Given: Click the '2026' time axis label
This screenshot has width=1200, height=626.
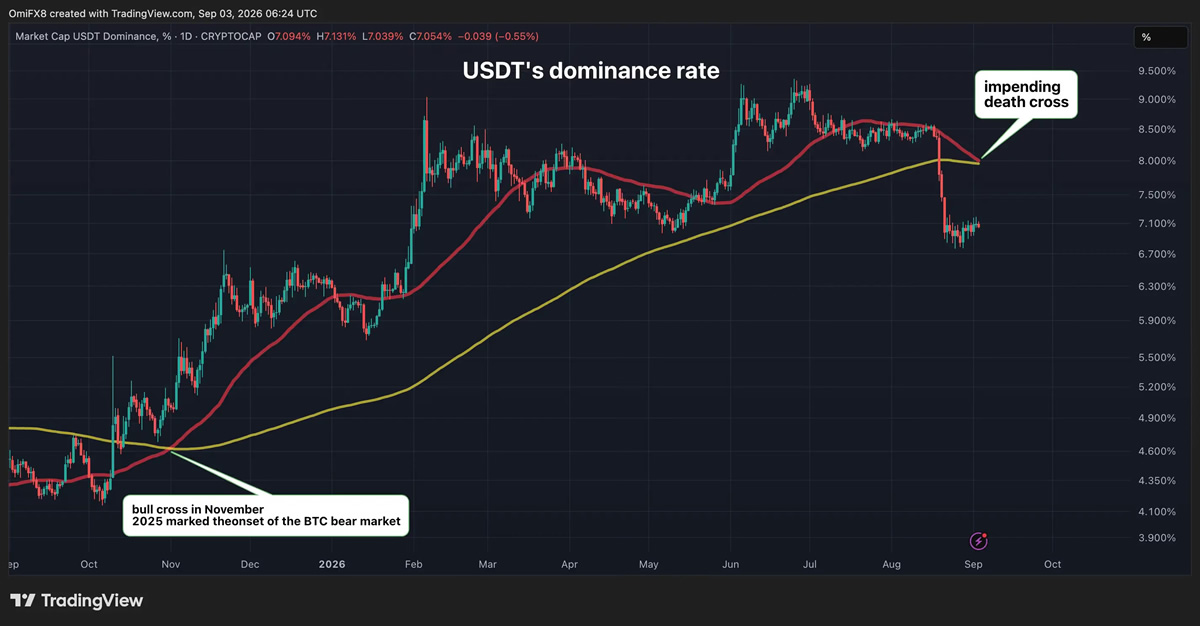Looking at the screenshot, I should tap(331, 565).
